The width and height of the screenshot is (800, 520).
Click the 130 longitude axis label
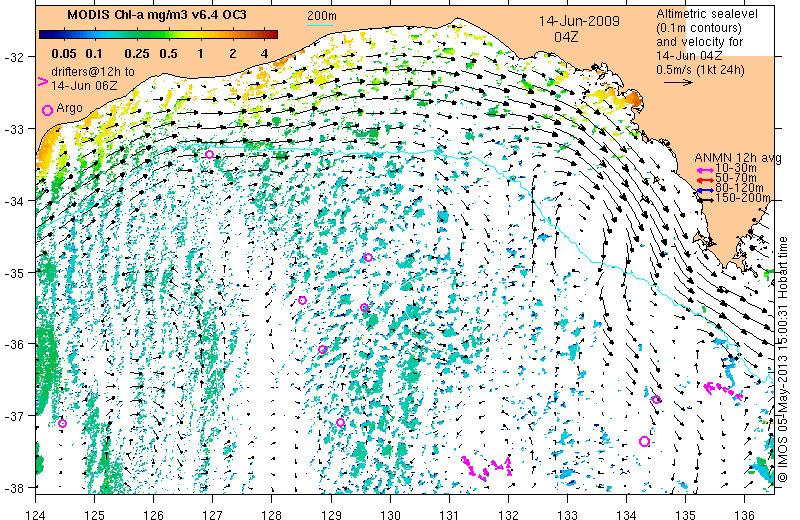point(390,514)
